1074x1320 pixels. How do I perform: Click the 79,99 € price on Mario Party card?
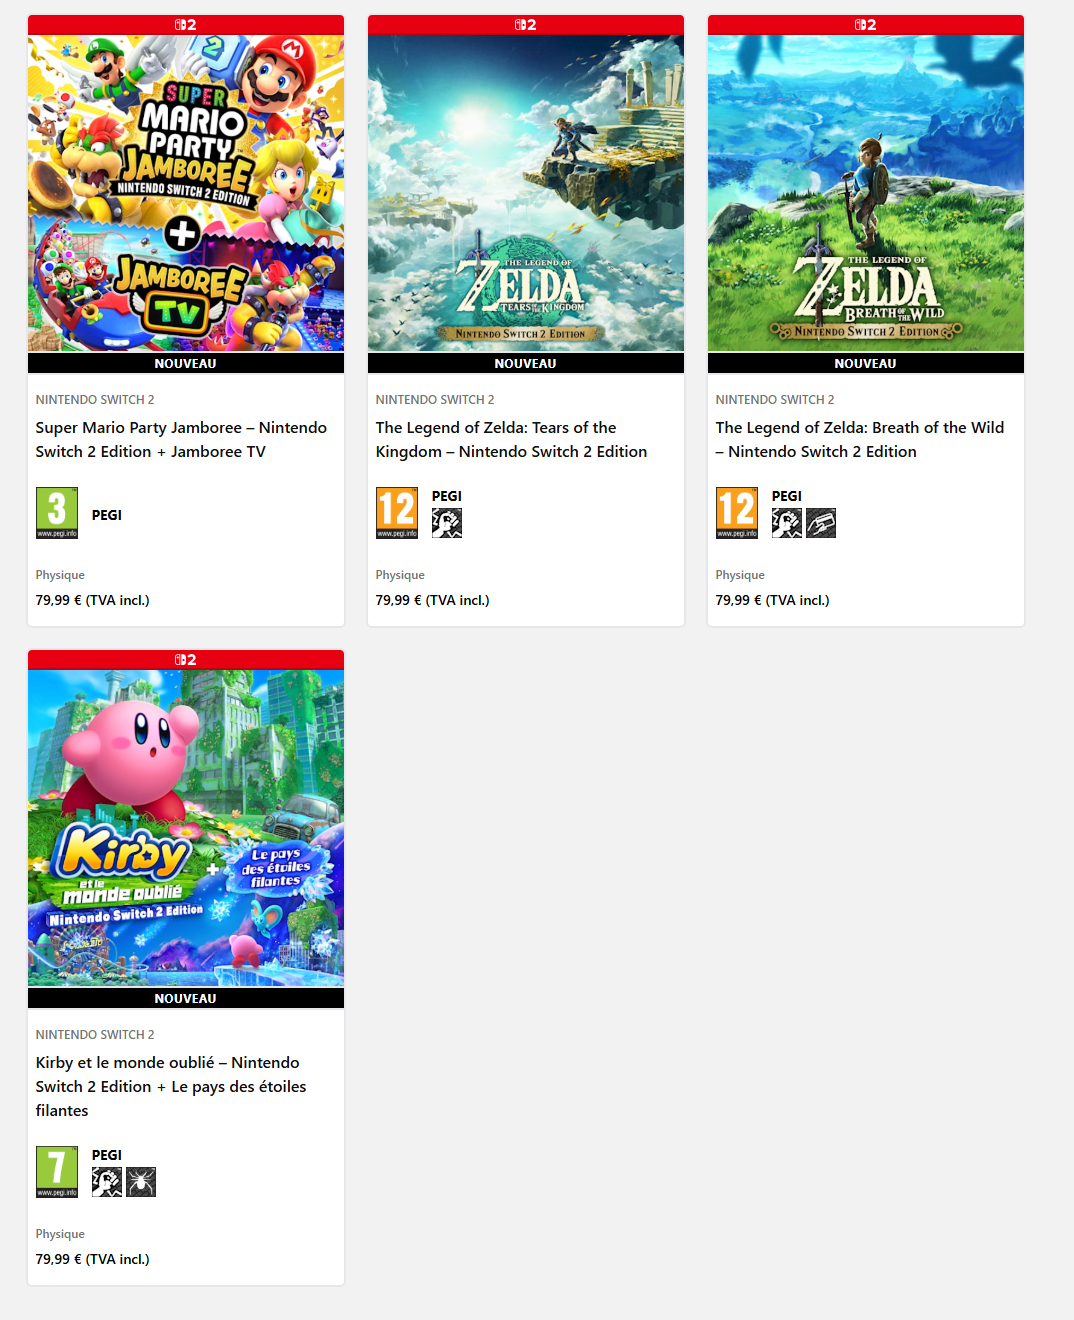[x=93, y=600]
